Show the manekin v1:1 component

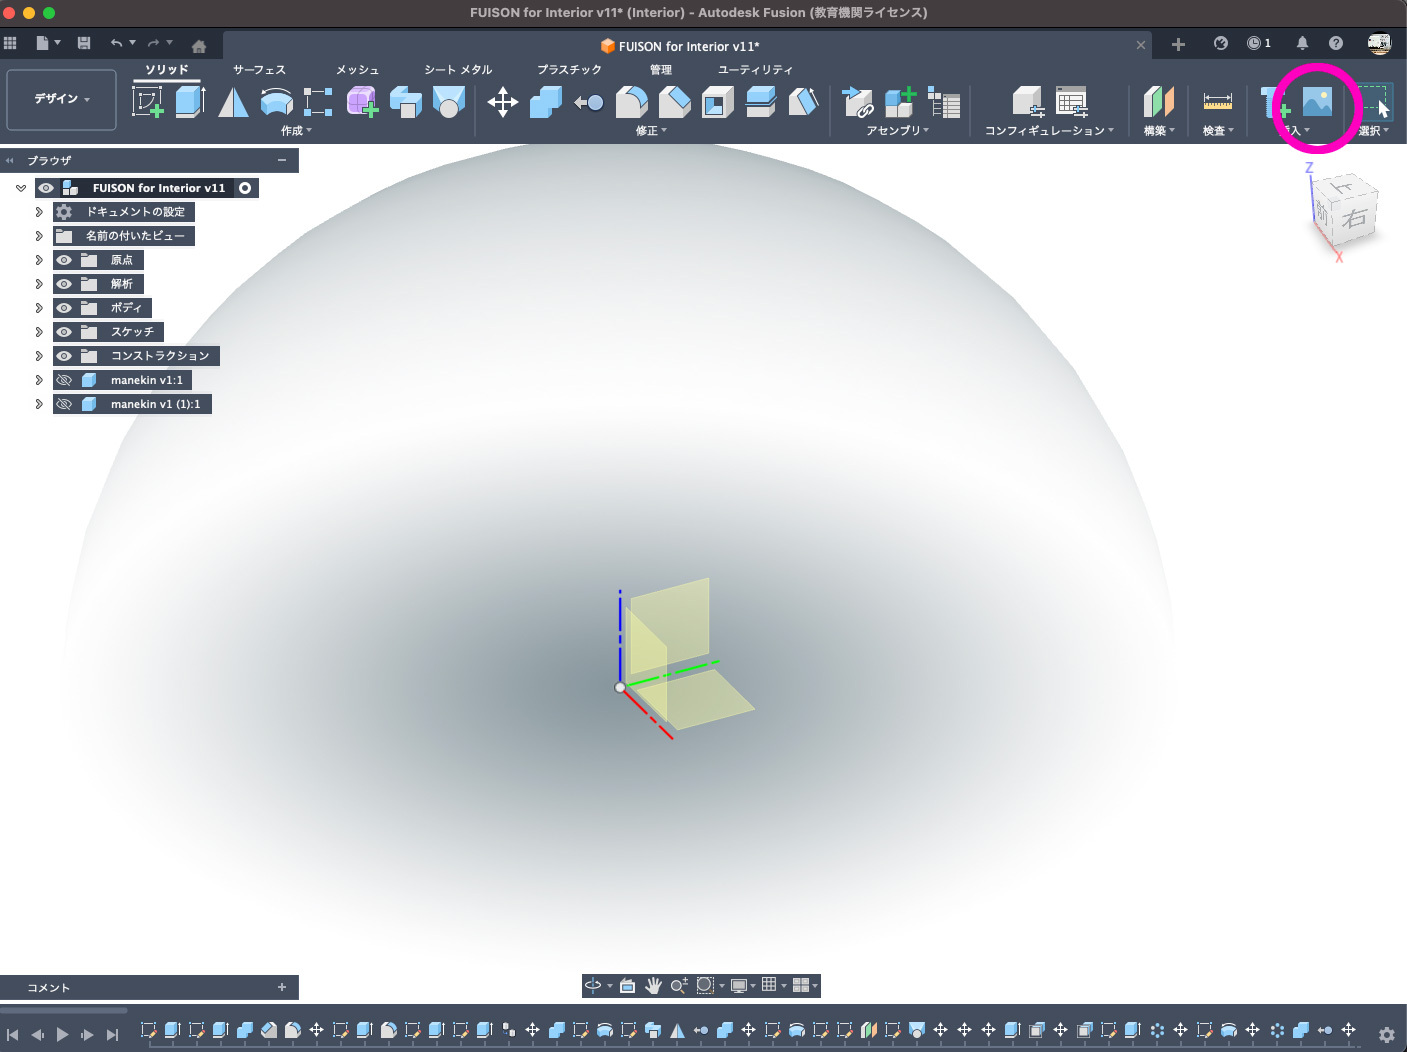pos(64,380)
